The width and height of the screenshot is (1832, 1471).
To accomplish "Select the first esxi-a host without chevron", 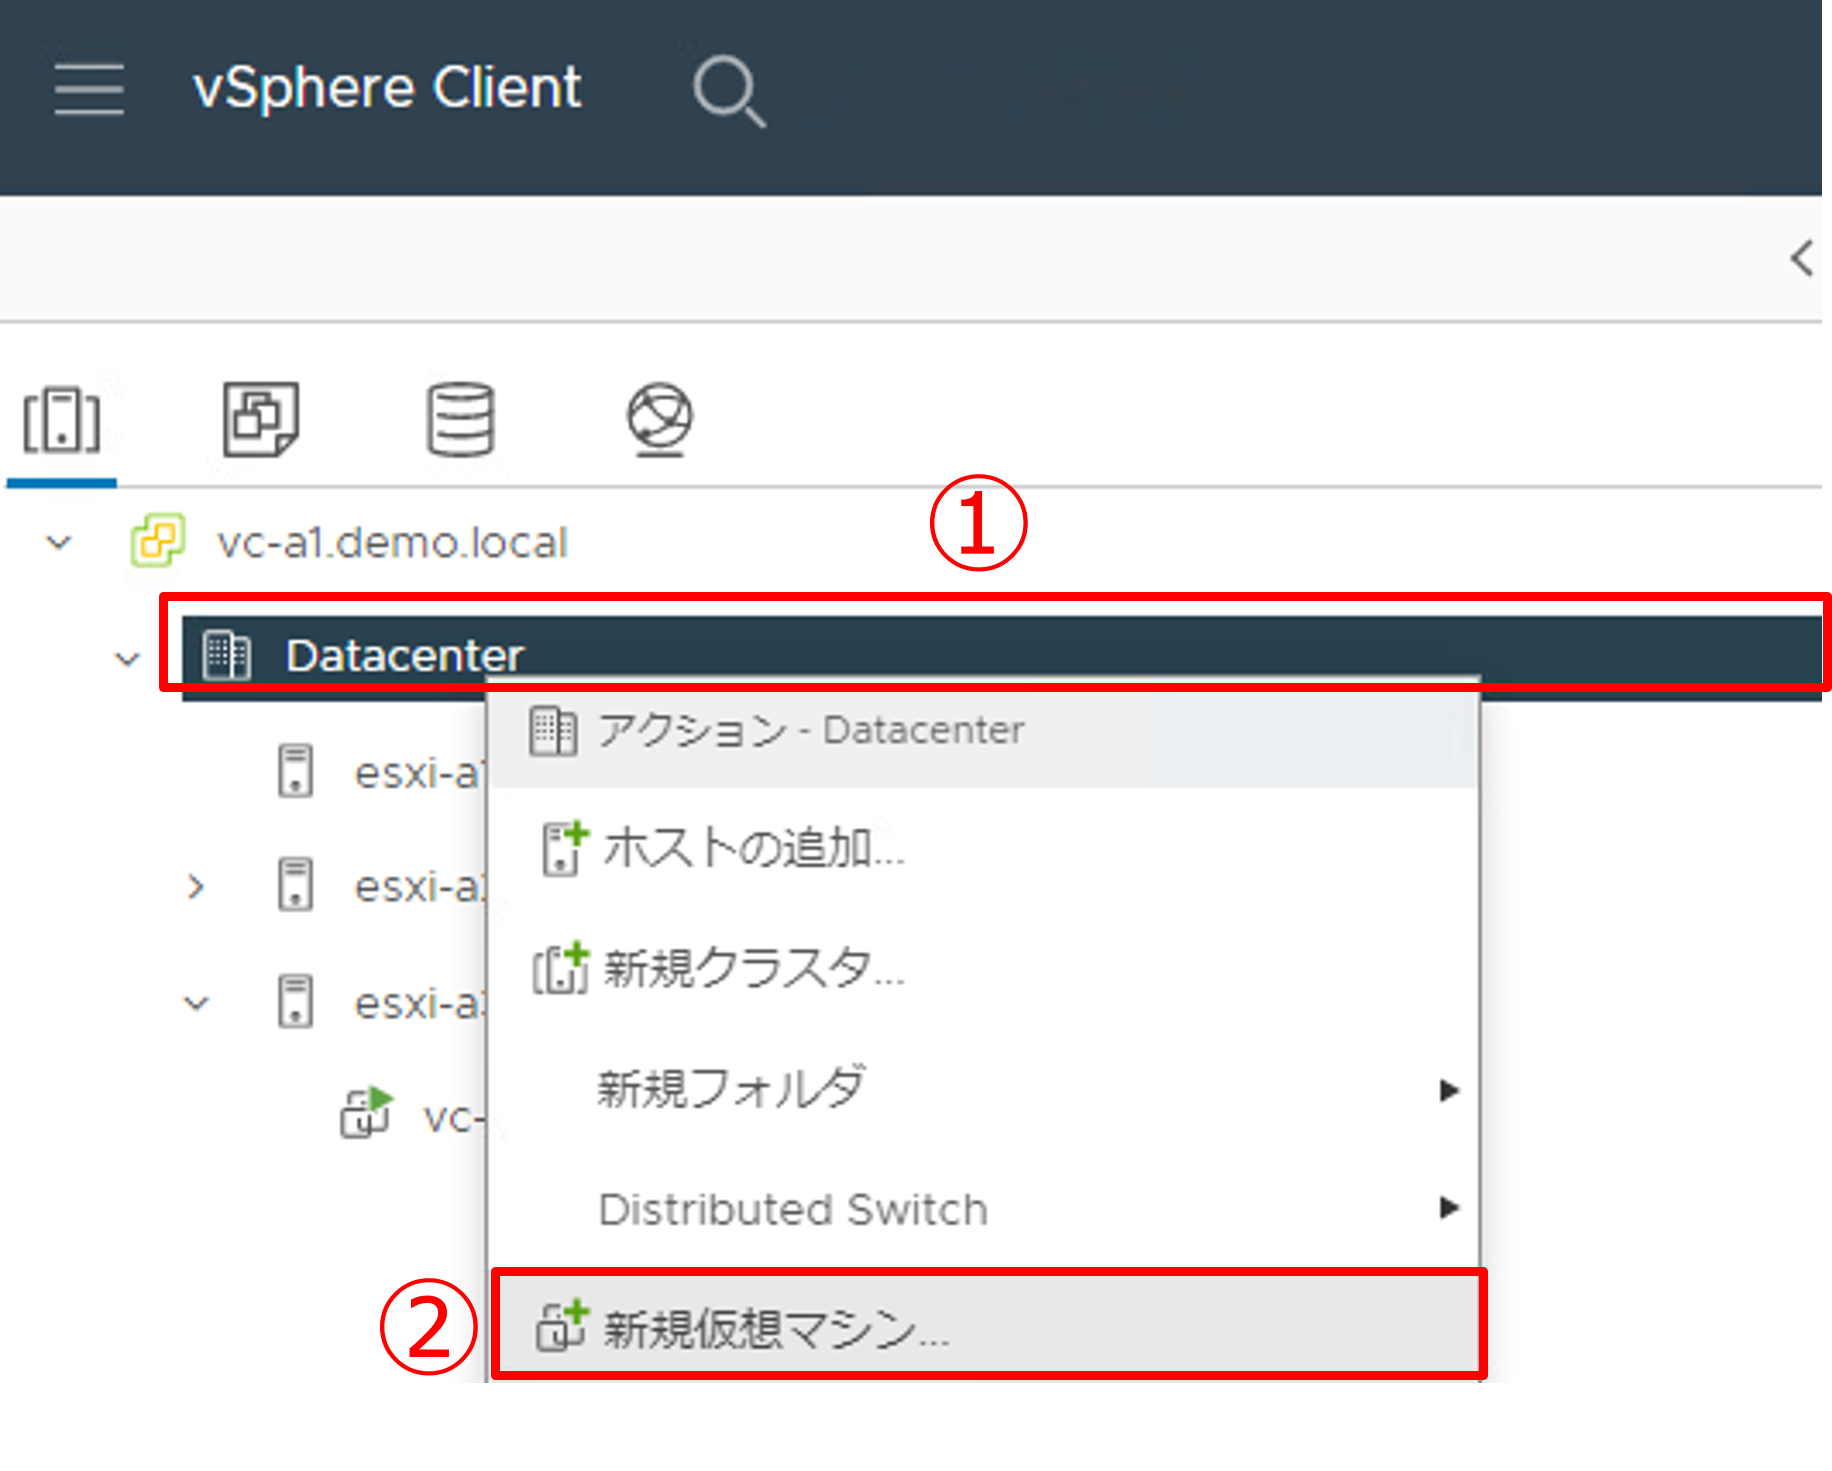I will (419, 773).
